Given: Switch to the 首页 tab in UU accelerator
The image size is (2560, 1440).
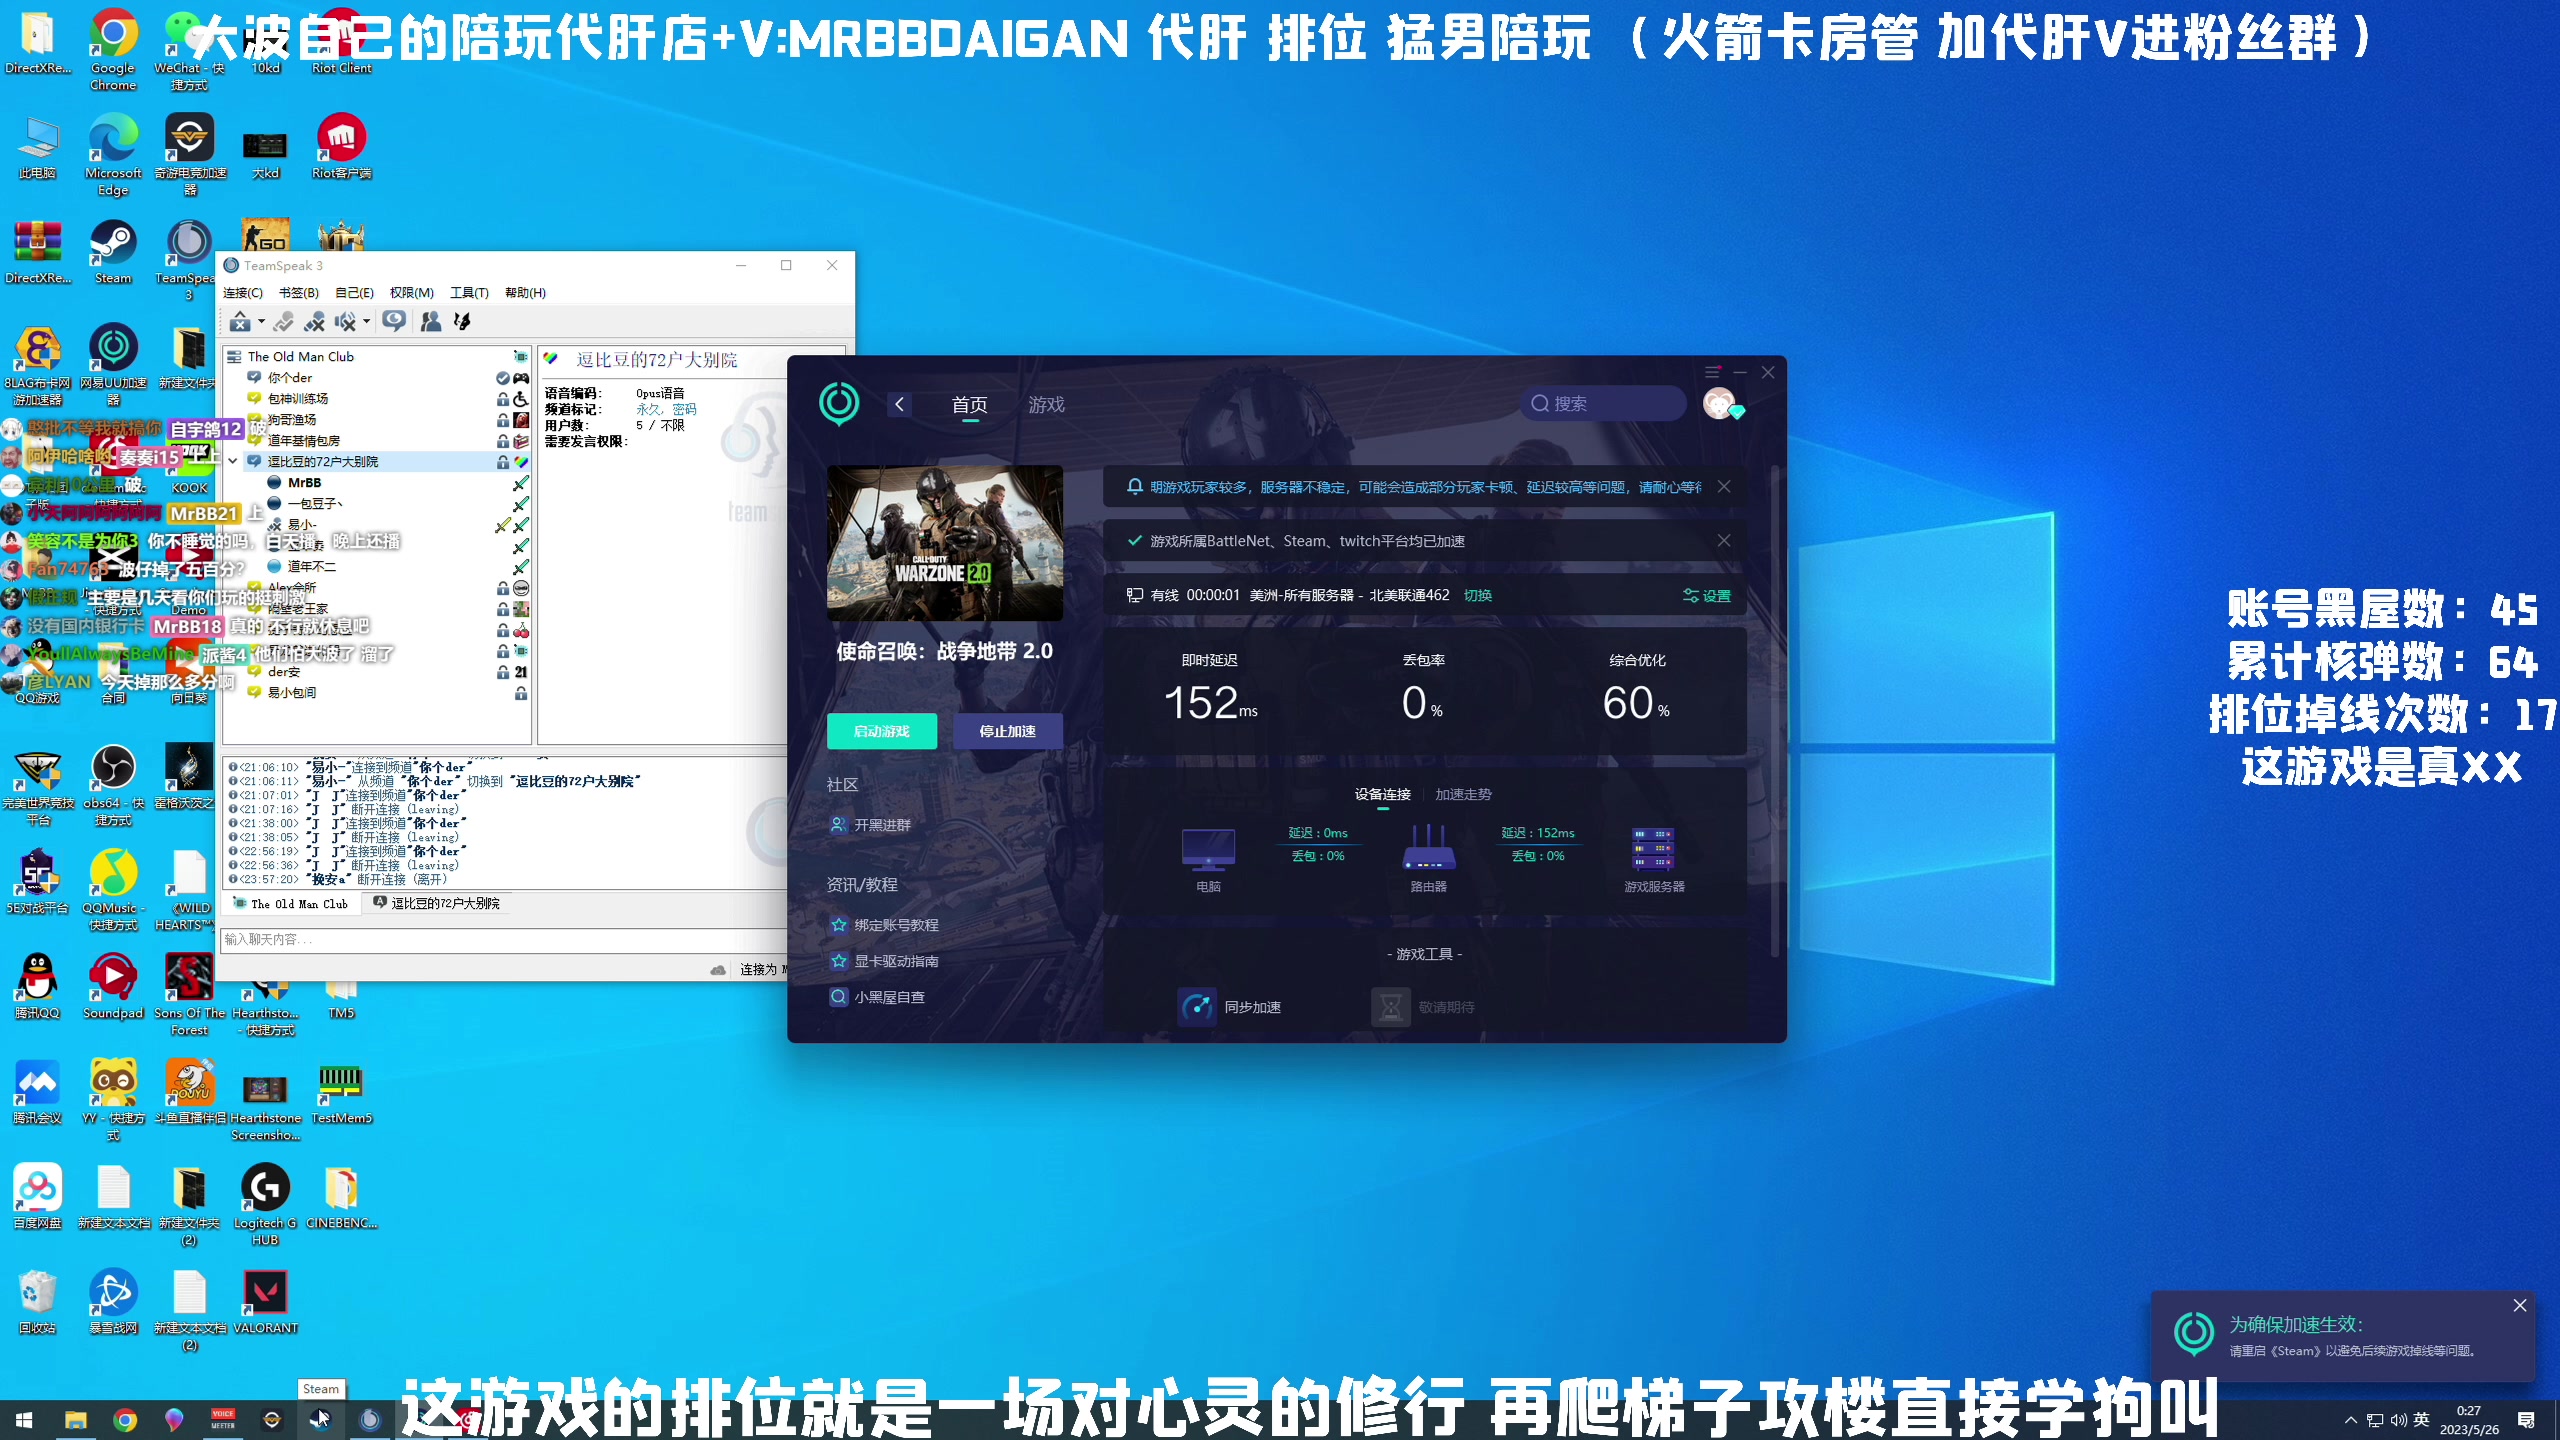Looking at the screenshot, I should pos(969,405).
